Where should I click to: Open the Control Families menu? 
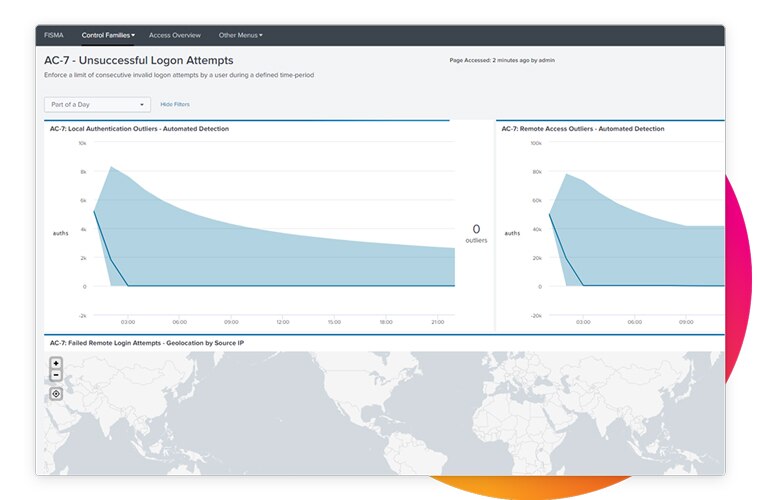click(x=108, y=35)
